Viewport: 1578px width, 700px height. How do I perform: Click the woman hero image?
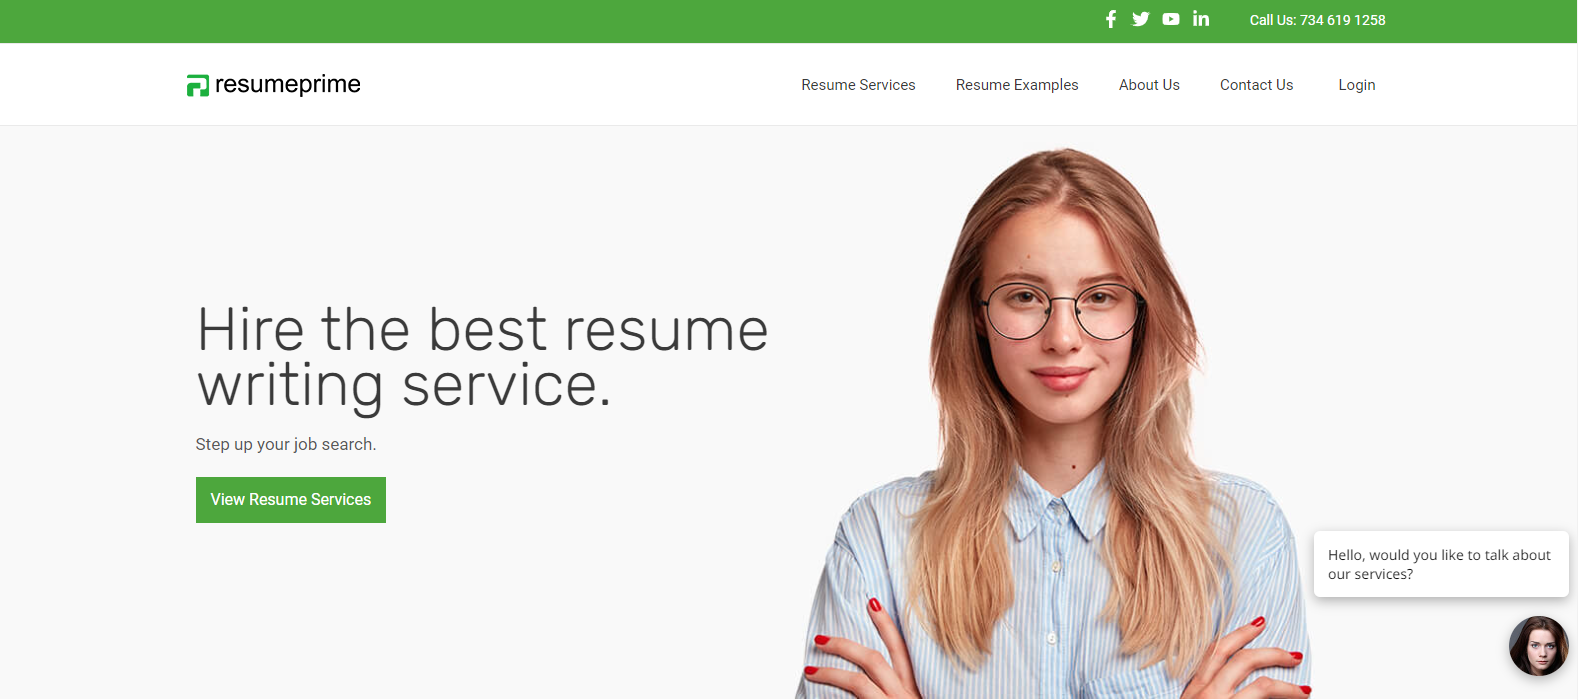tap(1055, 425)
